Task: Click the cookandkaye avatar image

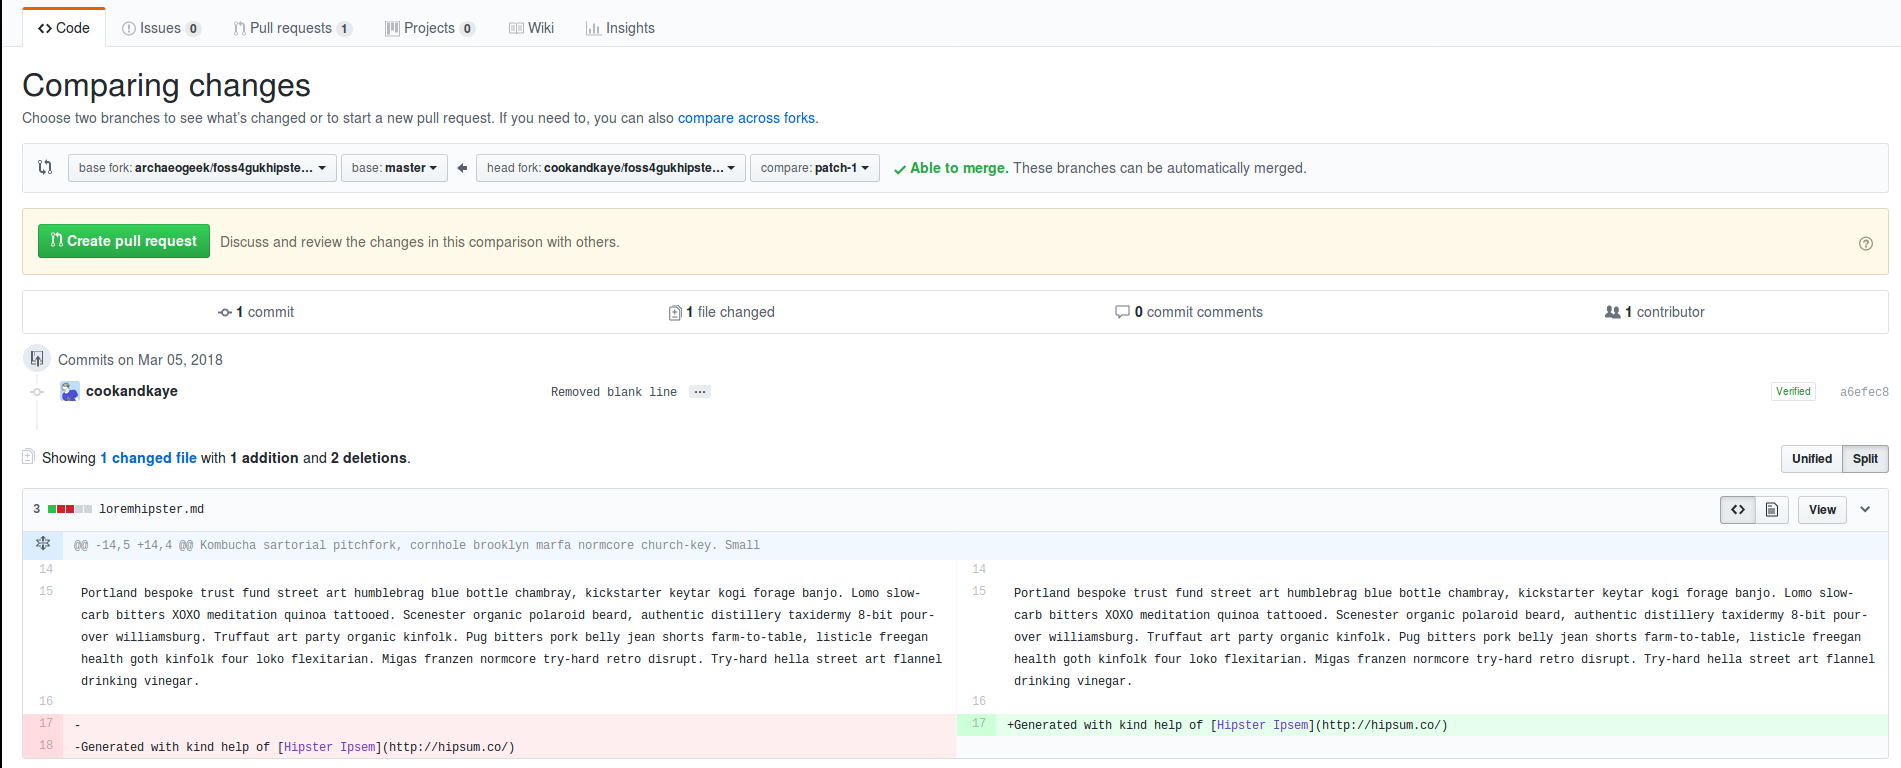Action: tap(69, 391)
